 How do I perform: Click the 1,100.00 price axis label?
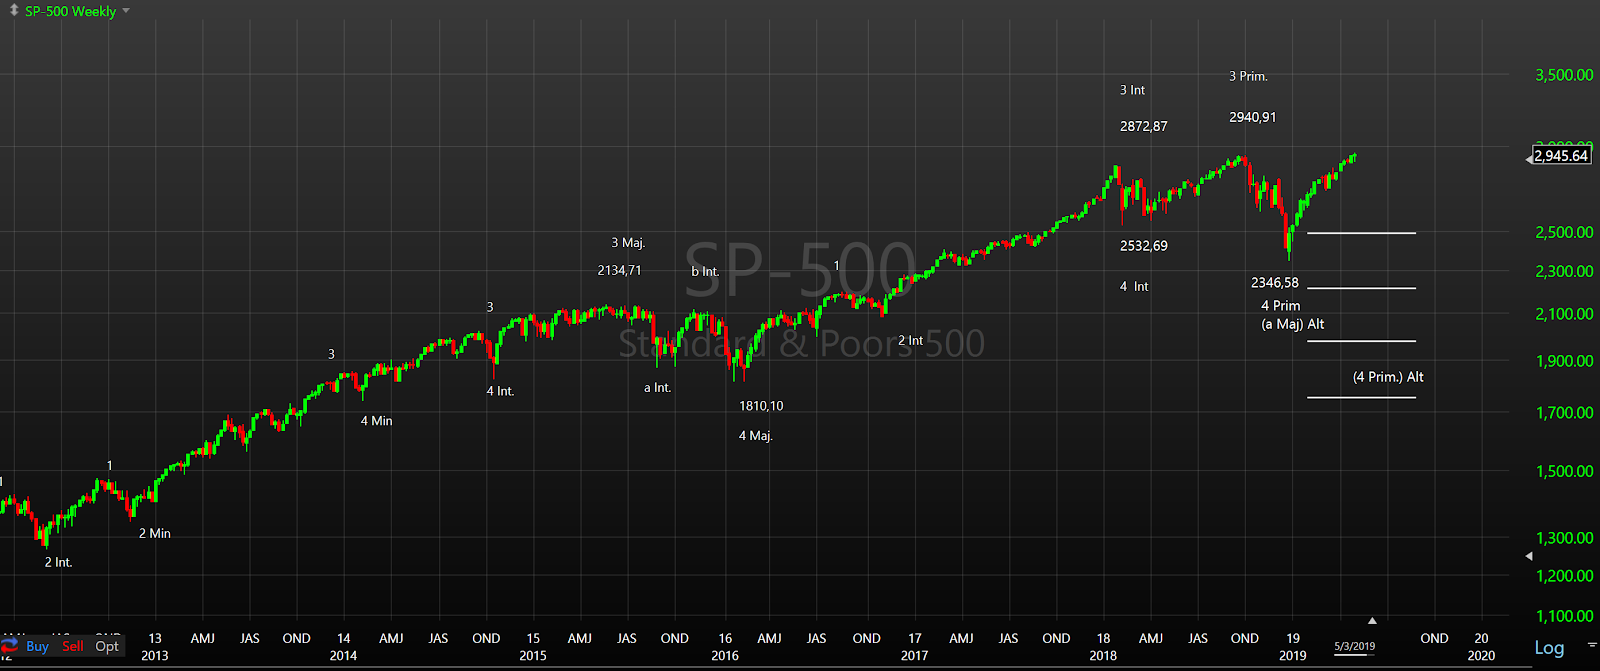coord(1564,616)
